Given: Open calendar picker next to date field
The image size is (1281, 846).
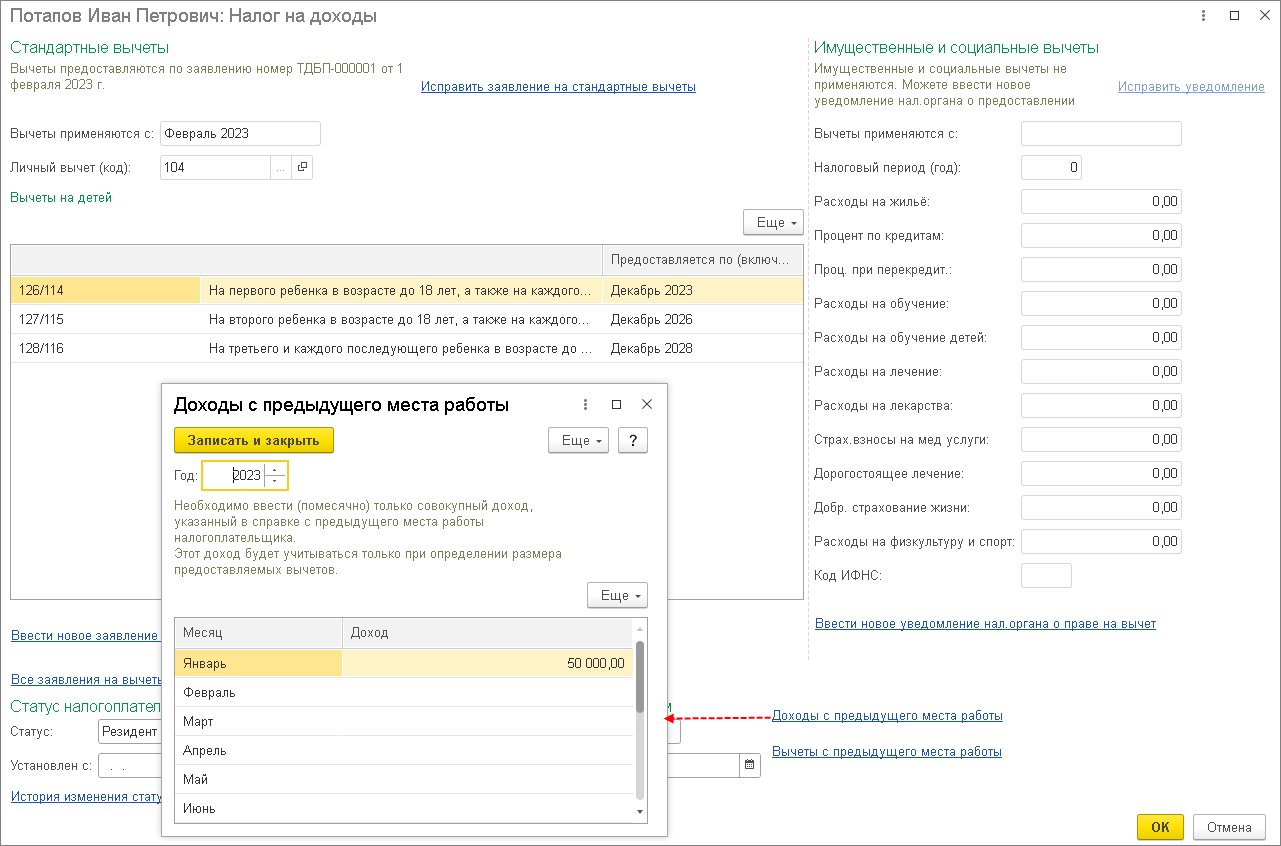Looking at the screenshot, I should (750, 766).
